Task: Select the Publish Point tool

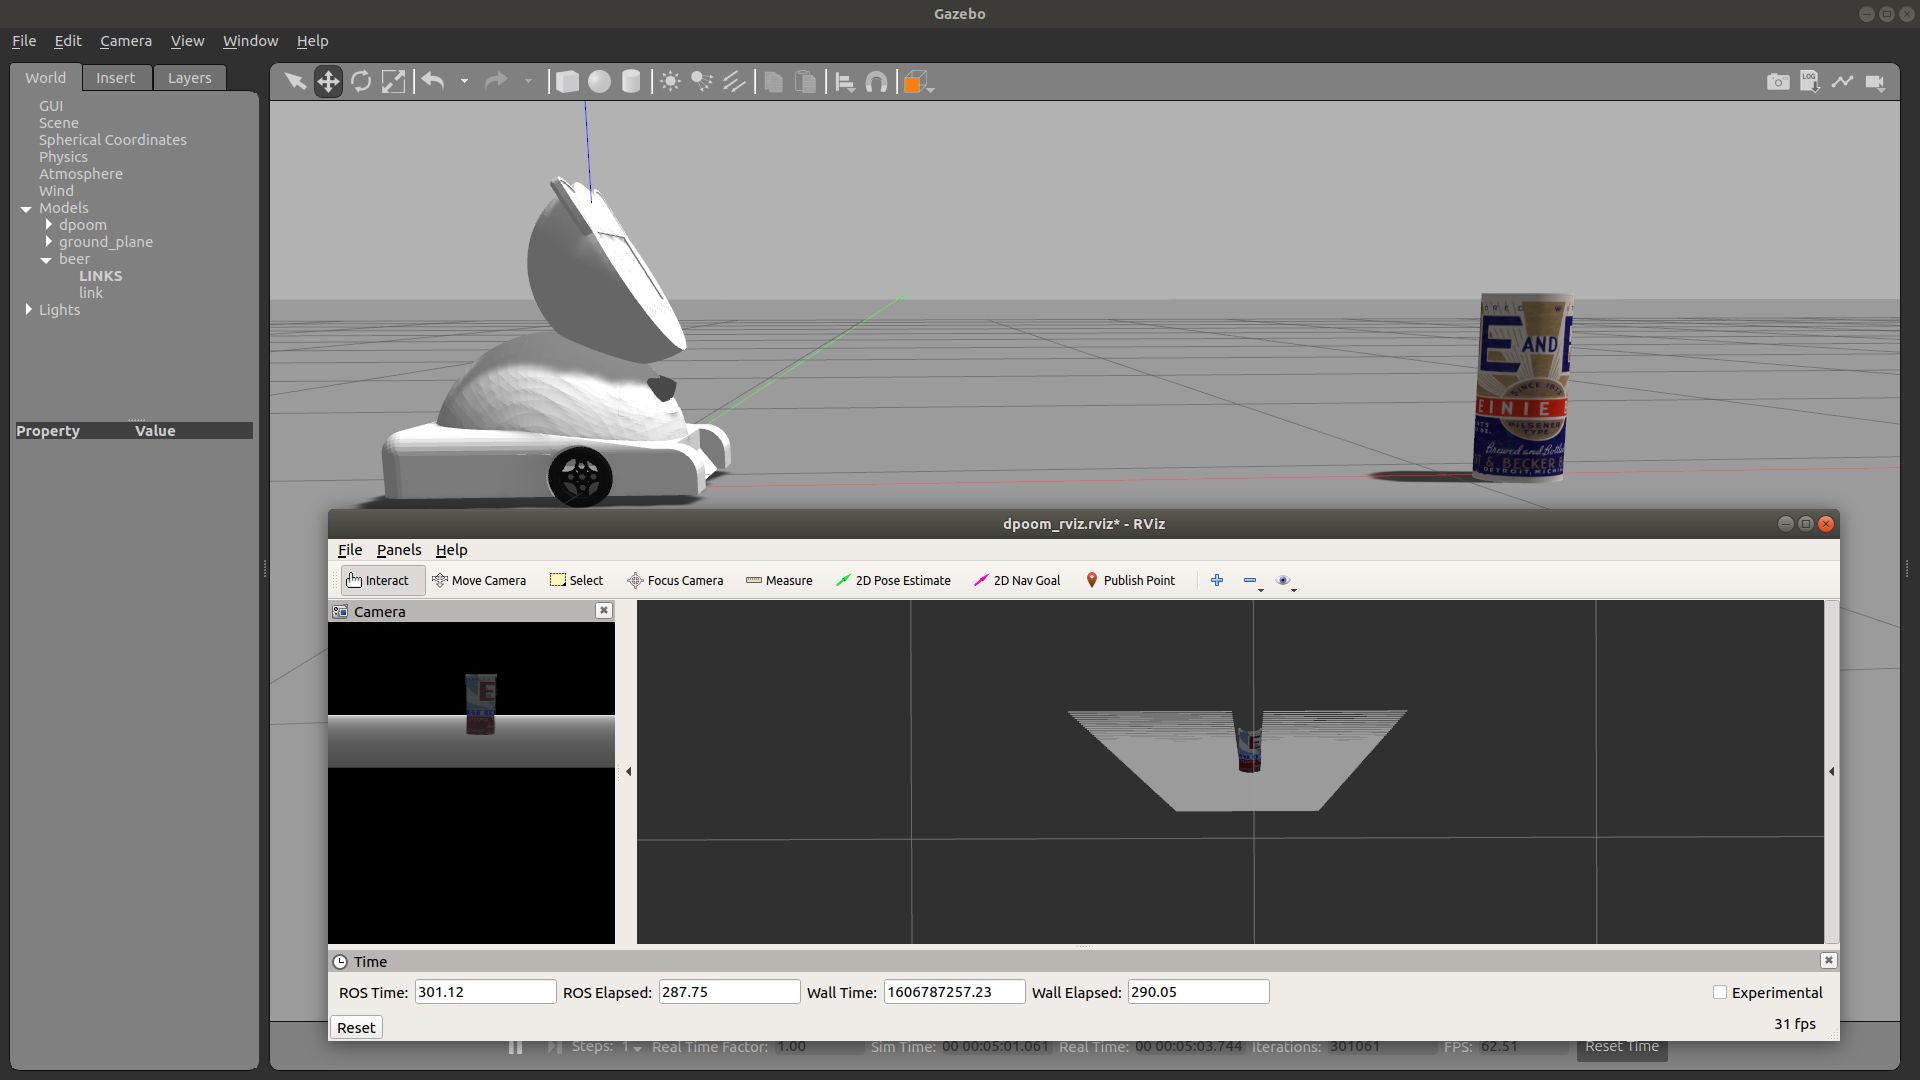Action: 1130,581
